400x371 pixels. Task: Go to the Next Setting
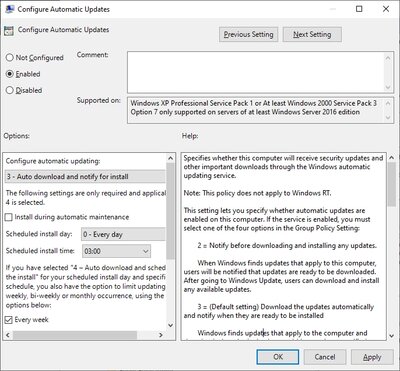[312, 34]
